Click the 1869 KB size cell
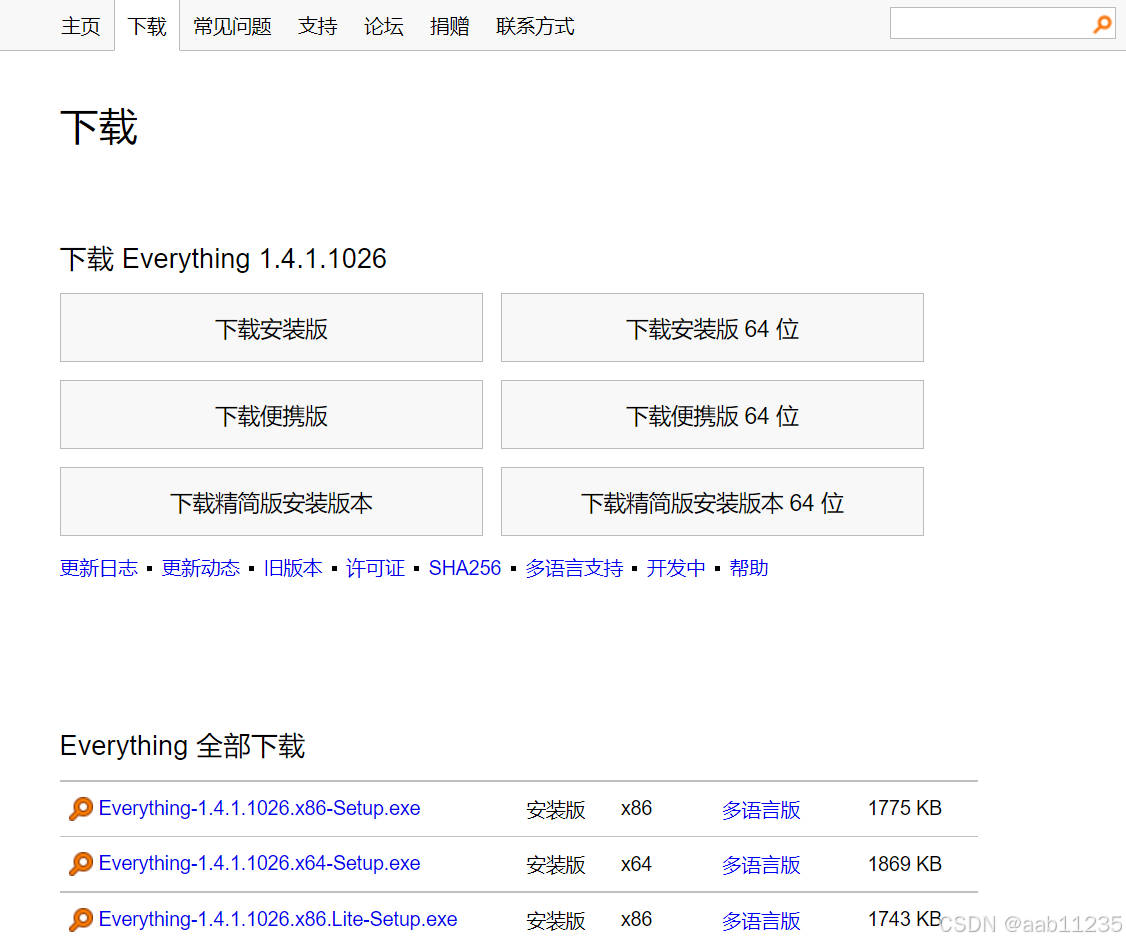 point(905,864)
